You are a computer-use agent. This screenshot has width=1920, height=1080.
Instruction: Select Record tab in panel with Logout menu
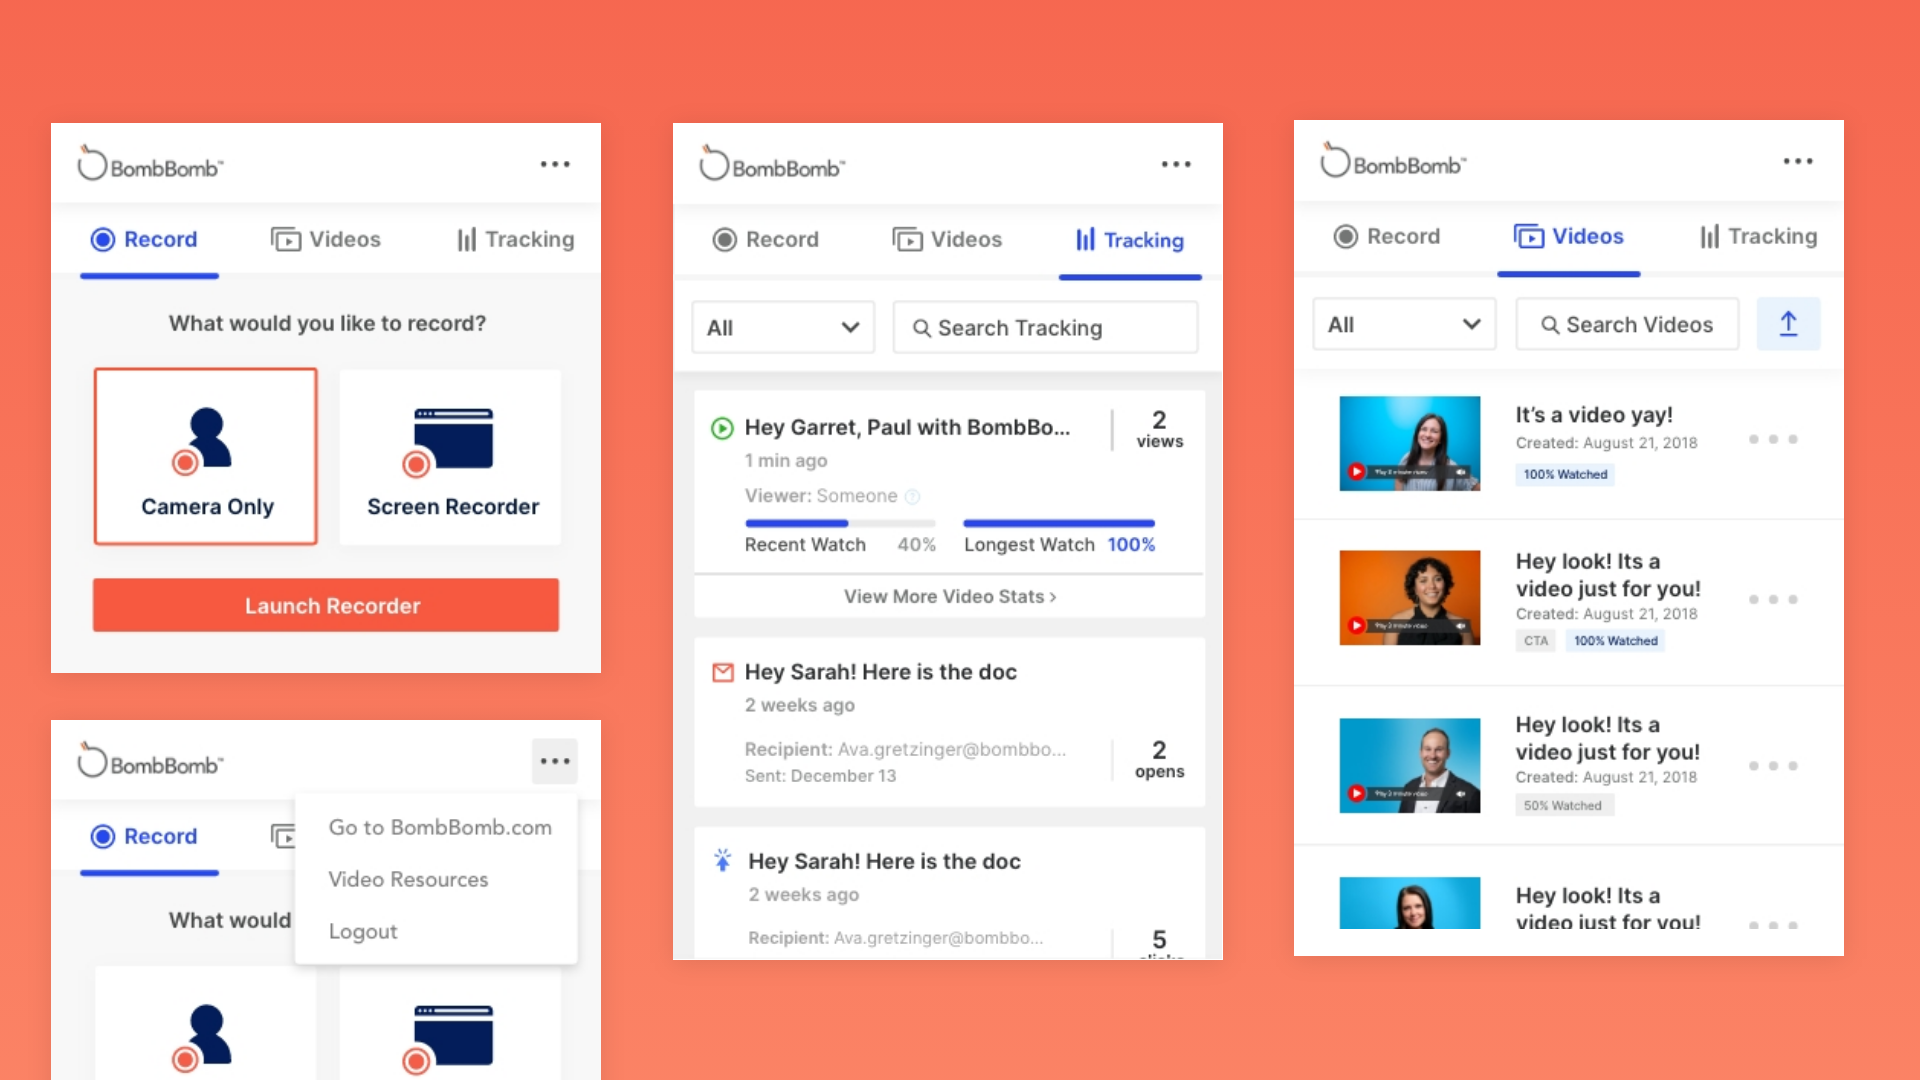(145, 837)
